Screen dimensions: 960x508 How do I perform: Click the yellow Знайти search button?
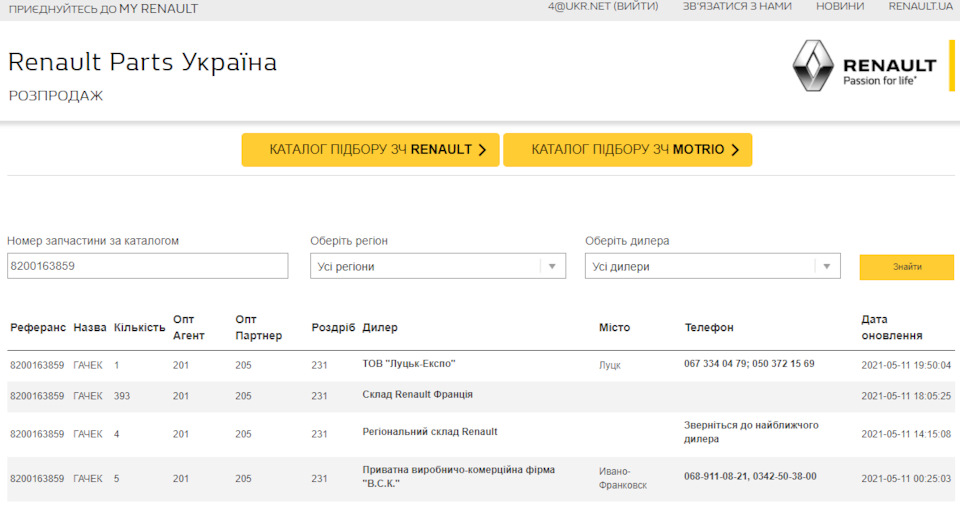pos(907,267)
